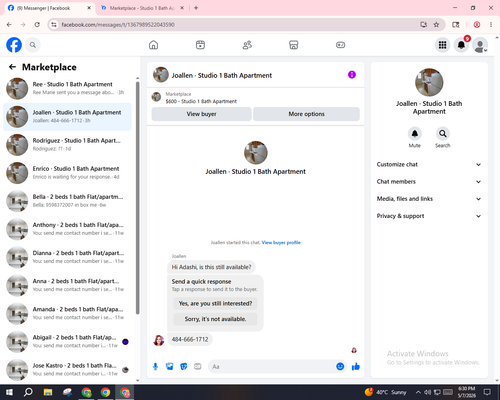Open the Marketplace storefront icon

294,45
